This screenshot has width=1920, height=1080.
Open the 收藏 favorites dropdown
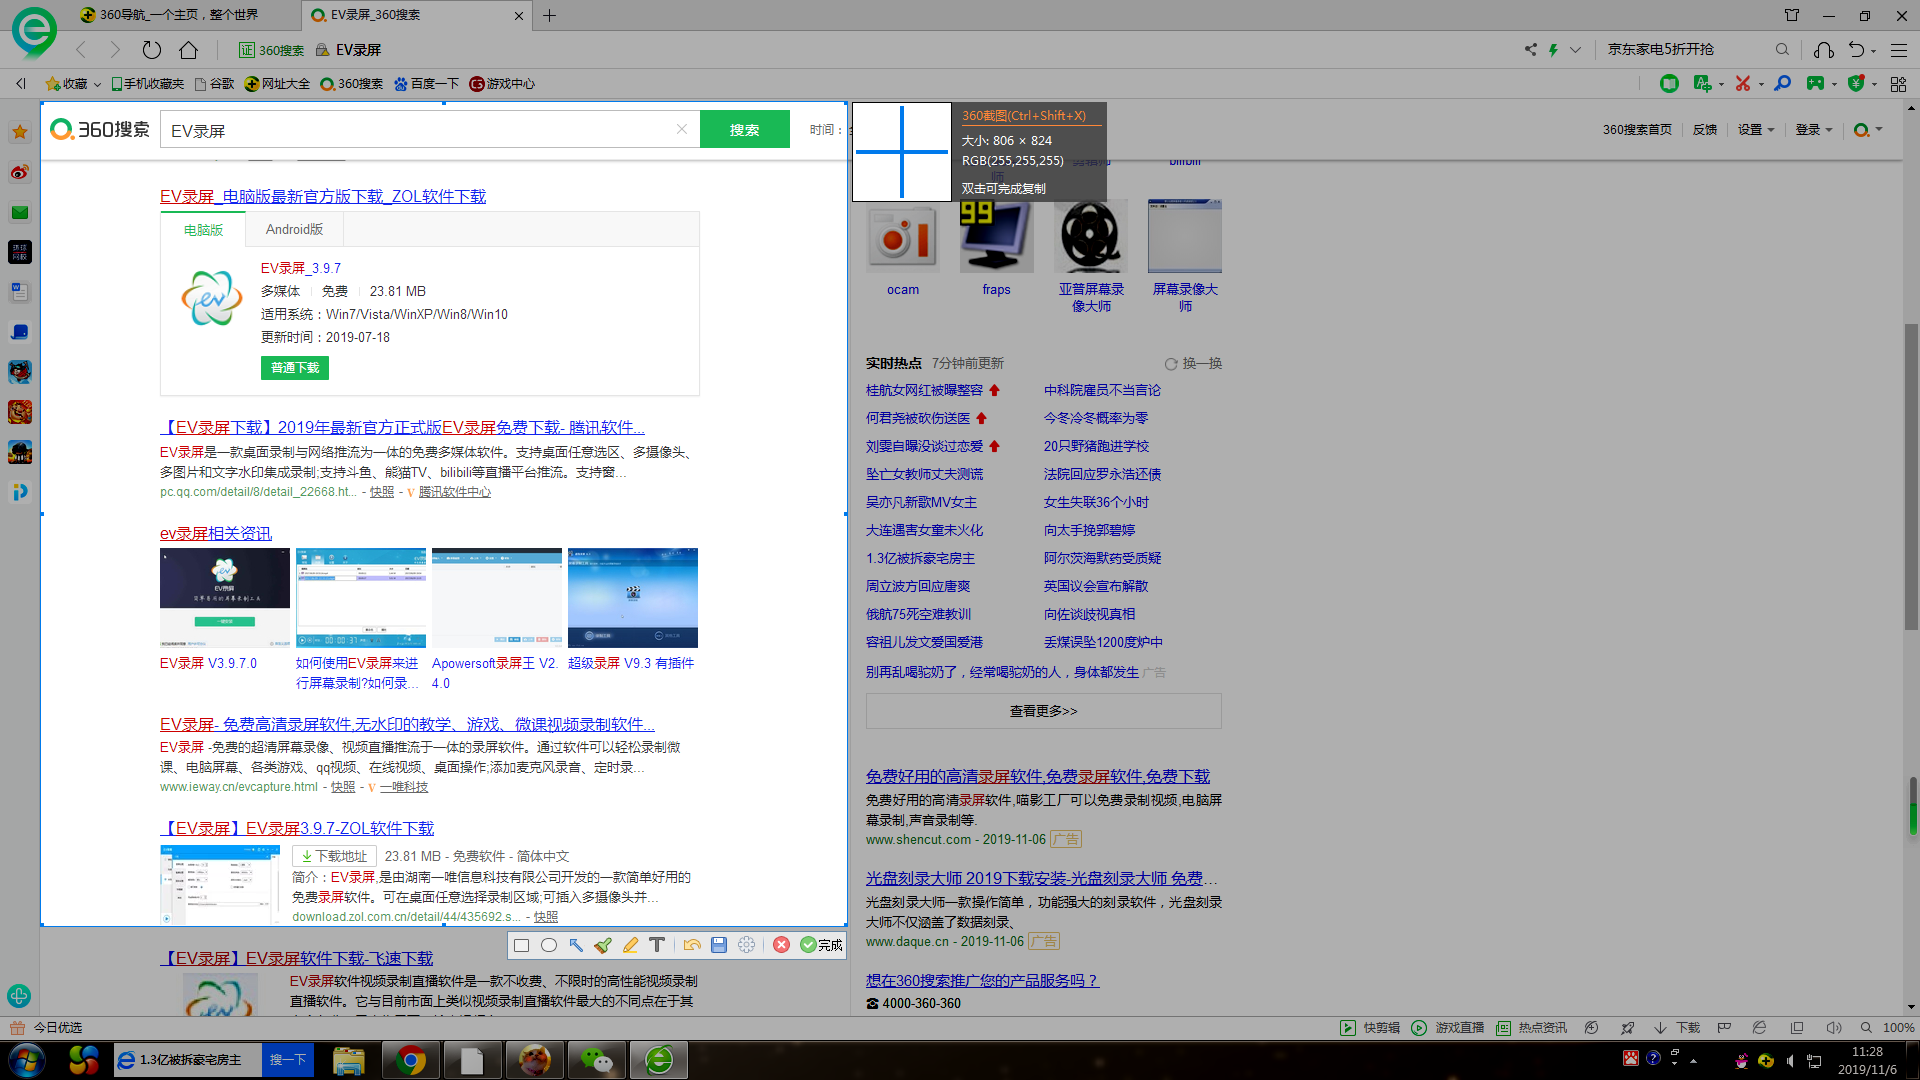point(75,84)
